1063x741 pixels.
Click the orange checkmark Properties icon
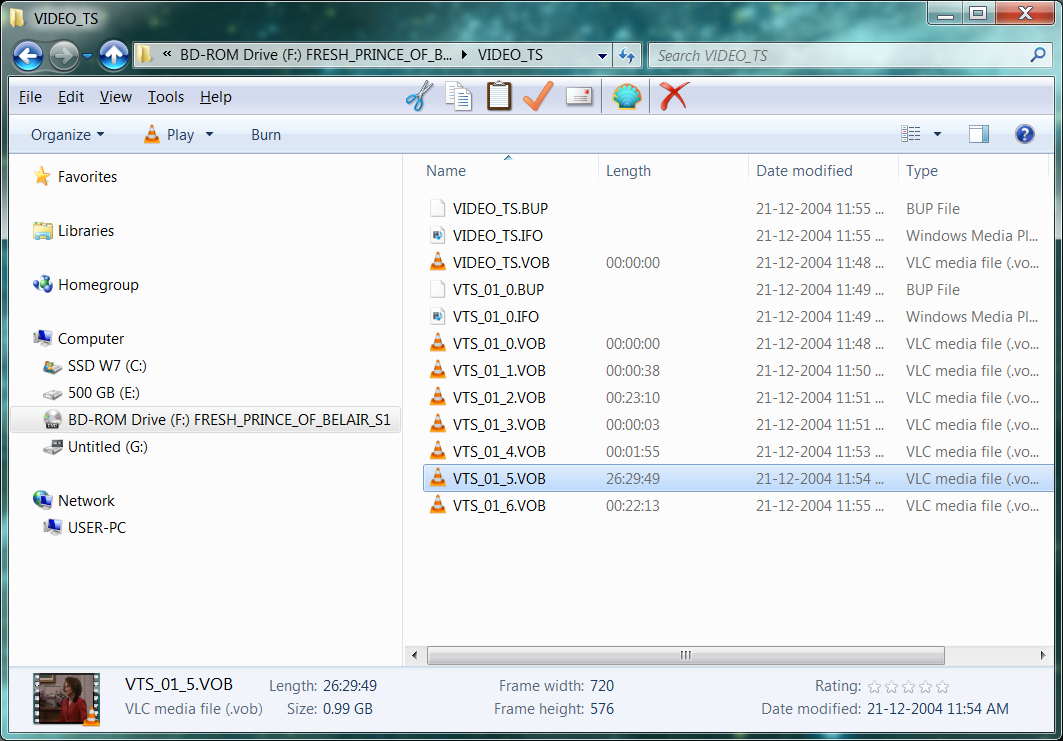click(x=538, y=96)
